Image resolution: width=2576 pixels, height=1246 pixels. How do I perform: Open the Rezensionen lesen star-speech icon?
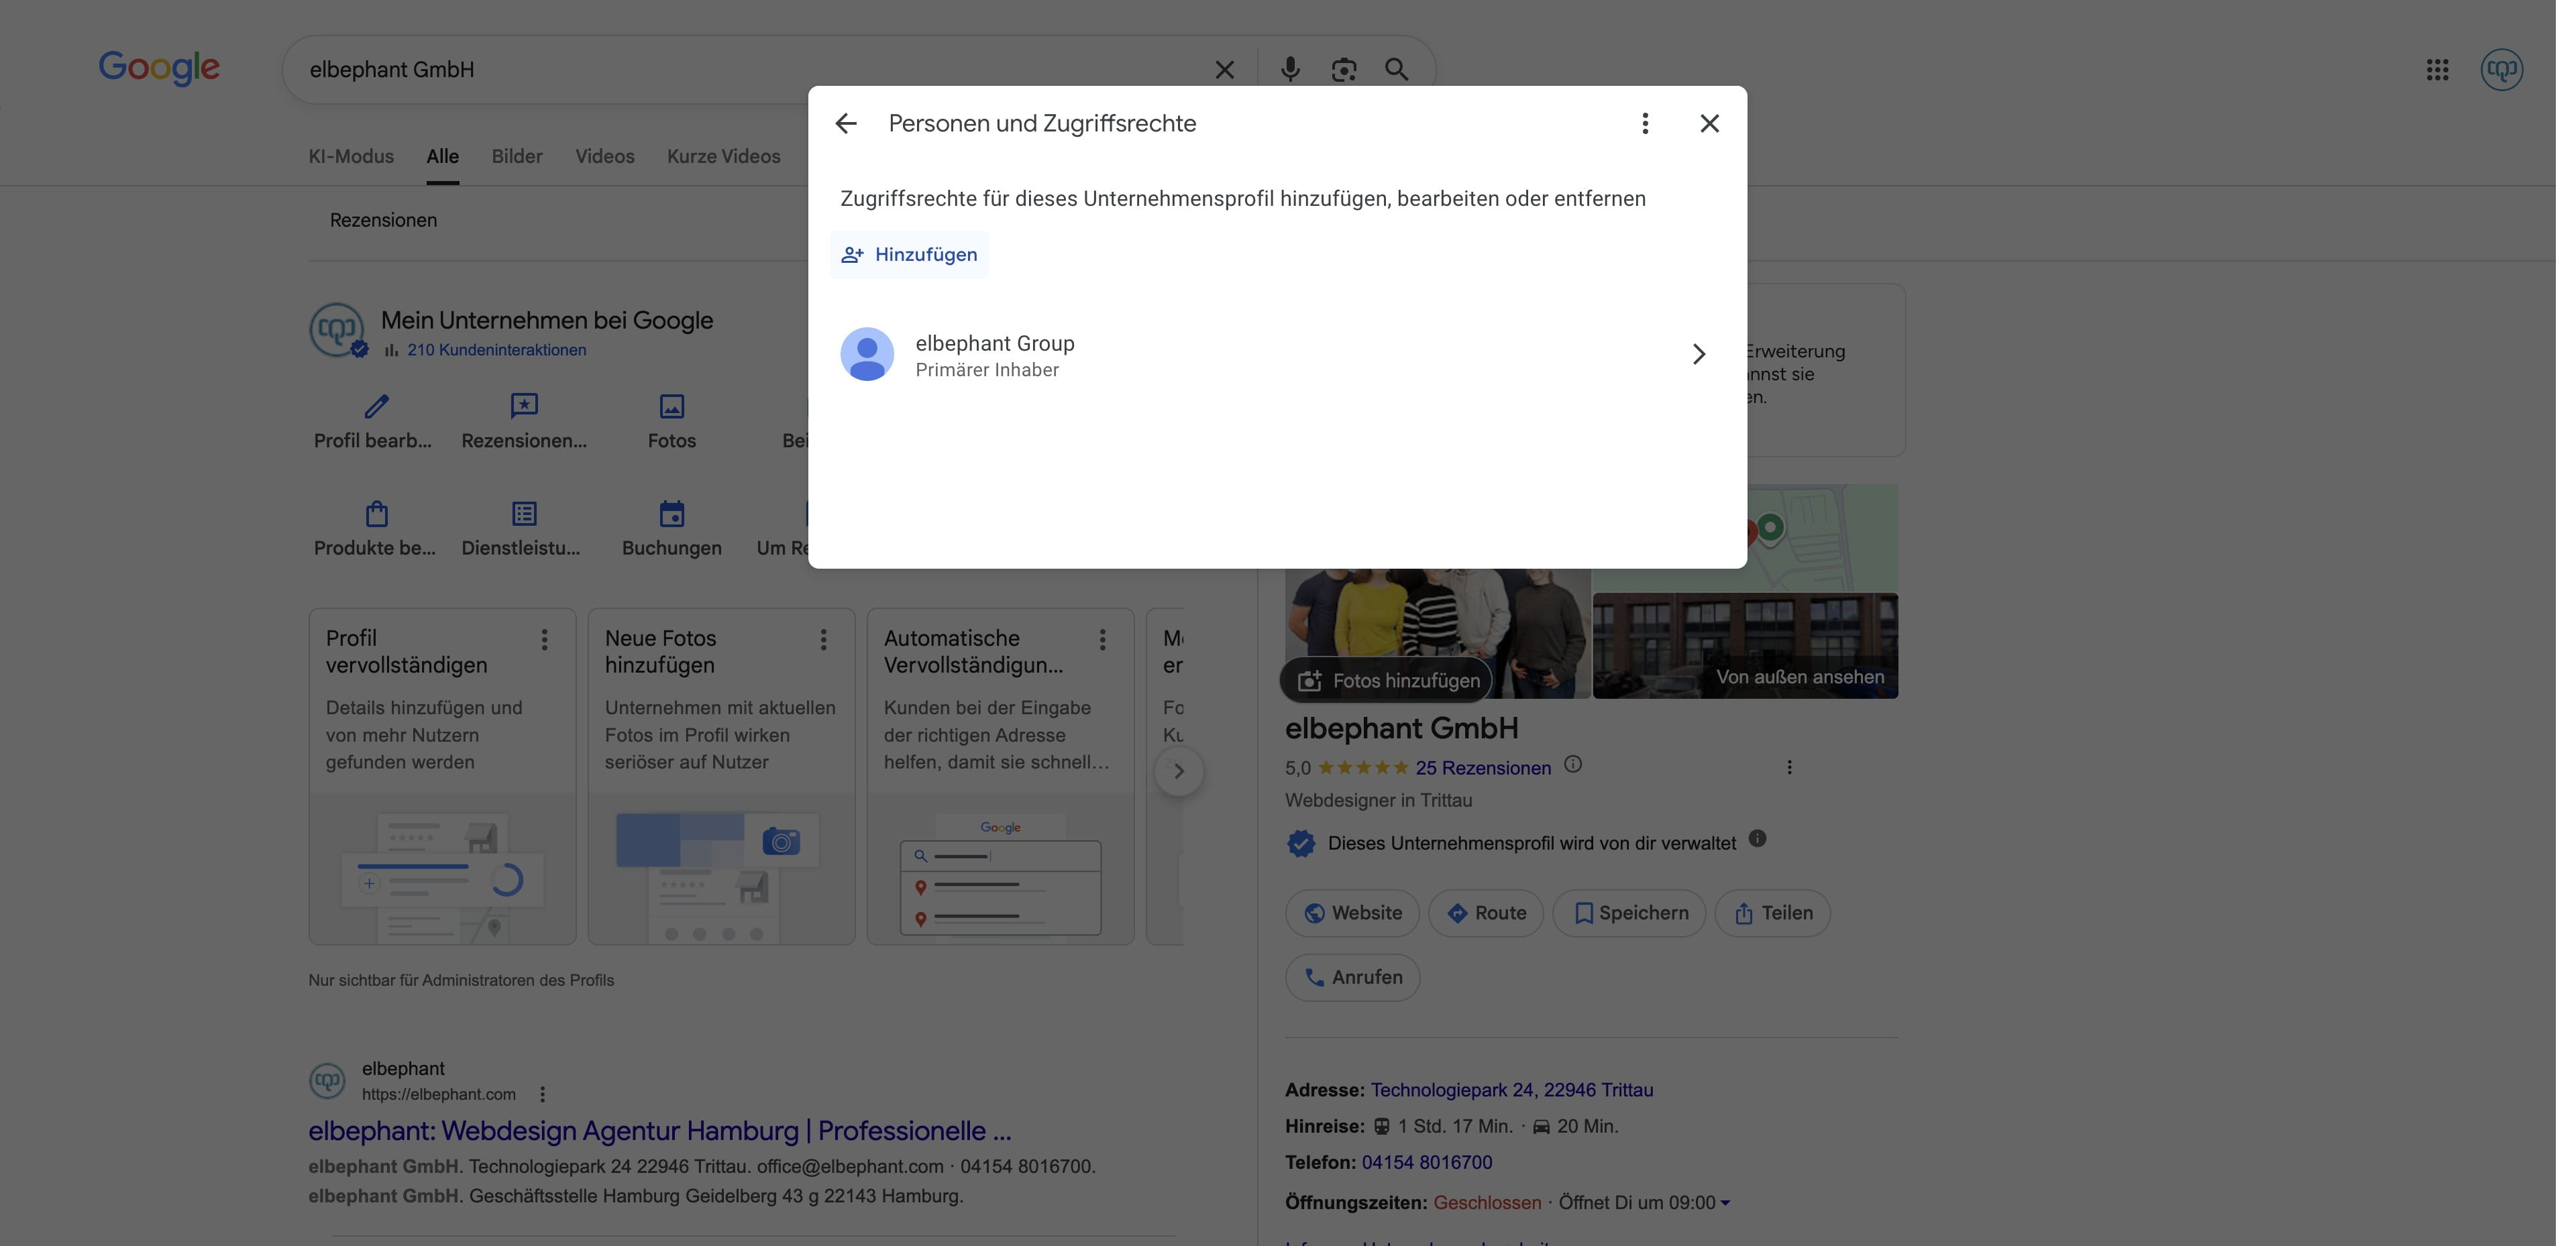coord(524,406)
